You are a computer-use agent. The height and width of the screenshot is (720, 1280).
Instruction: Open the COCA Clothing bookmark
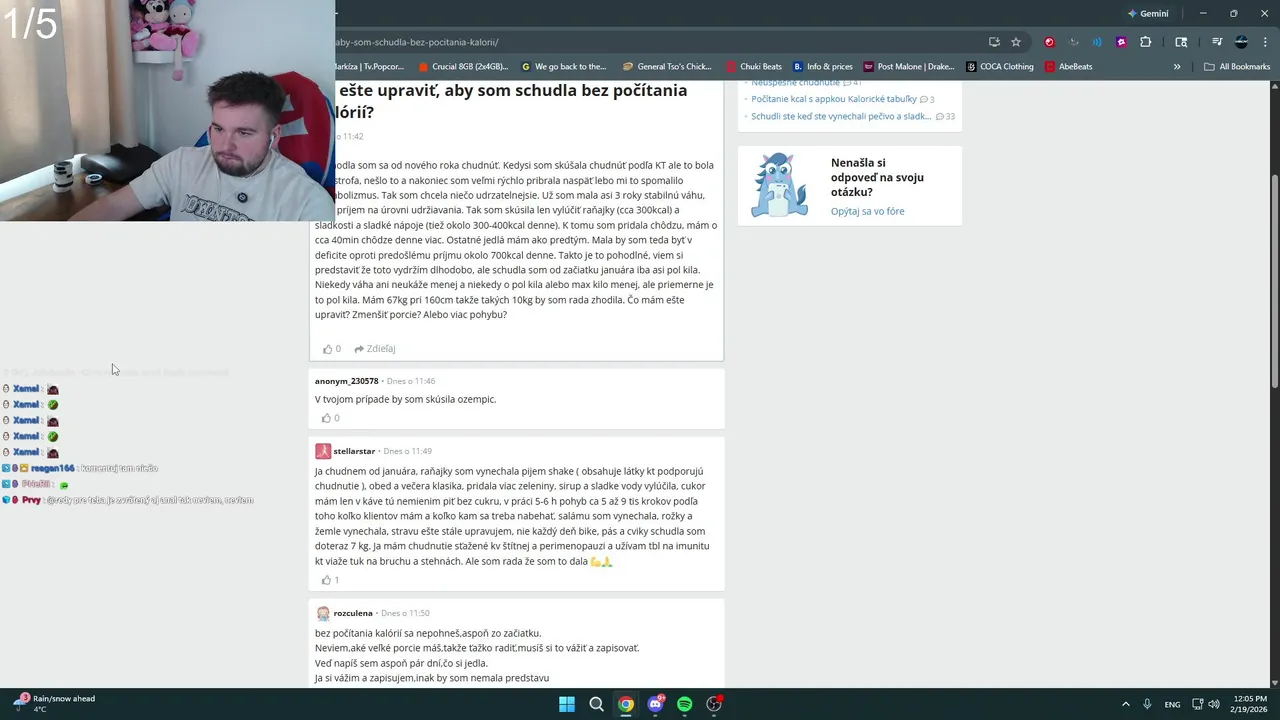tap(1000, 67)
